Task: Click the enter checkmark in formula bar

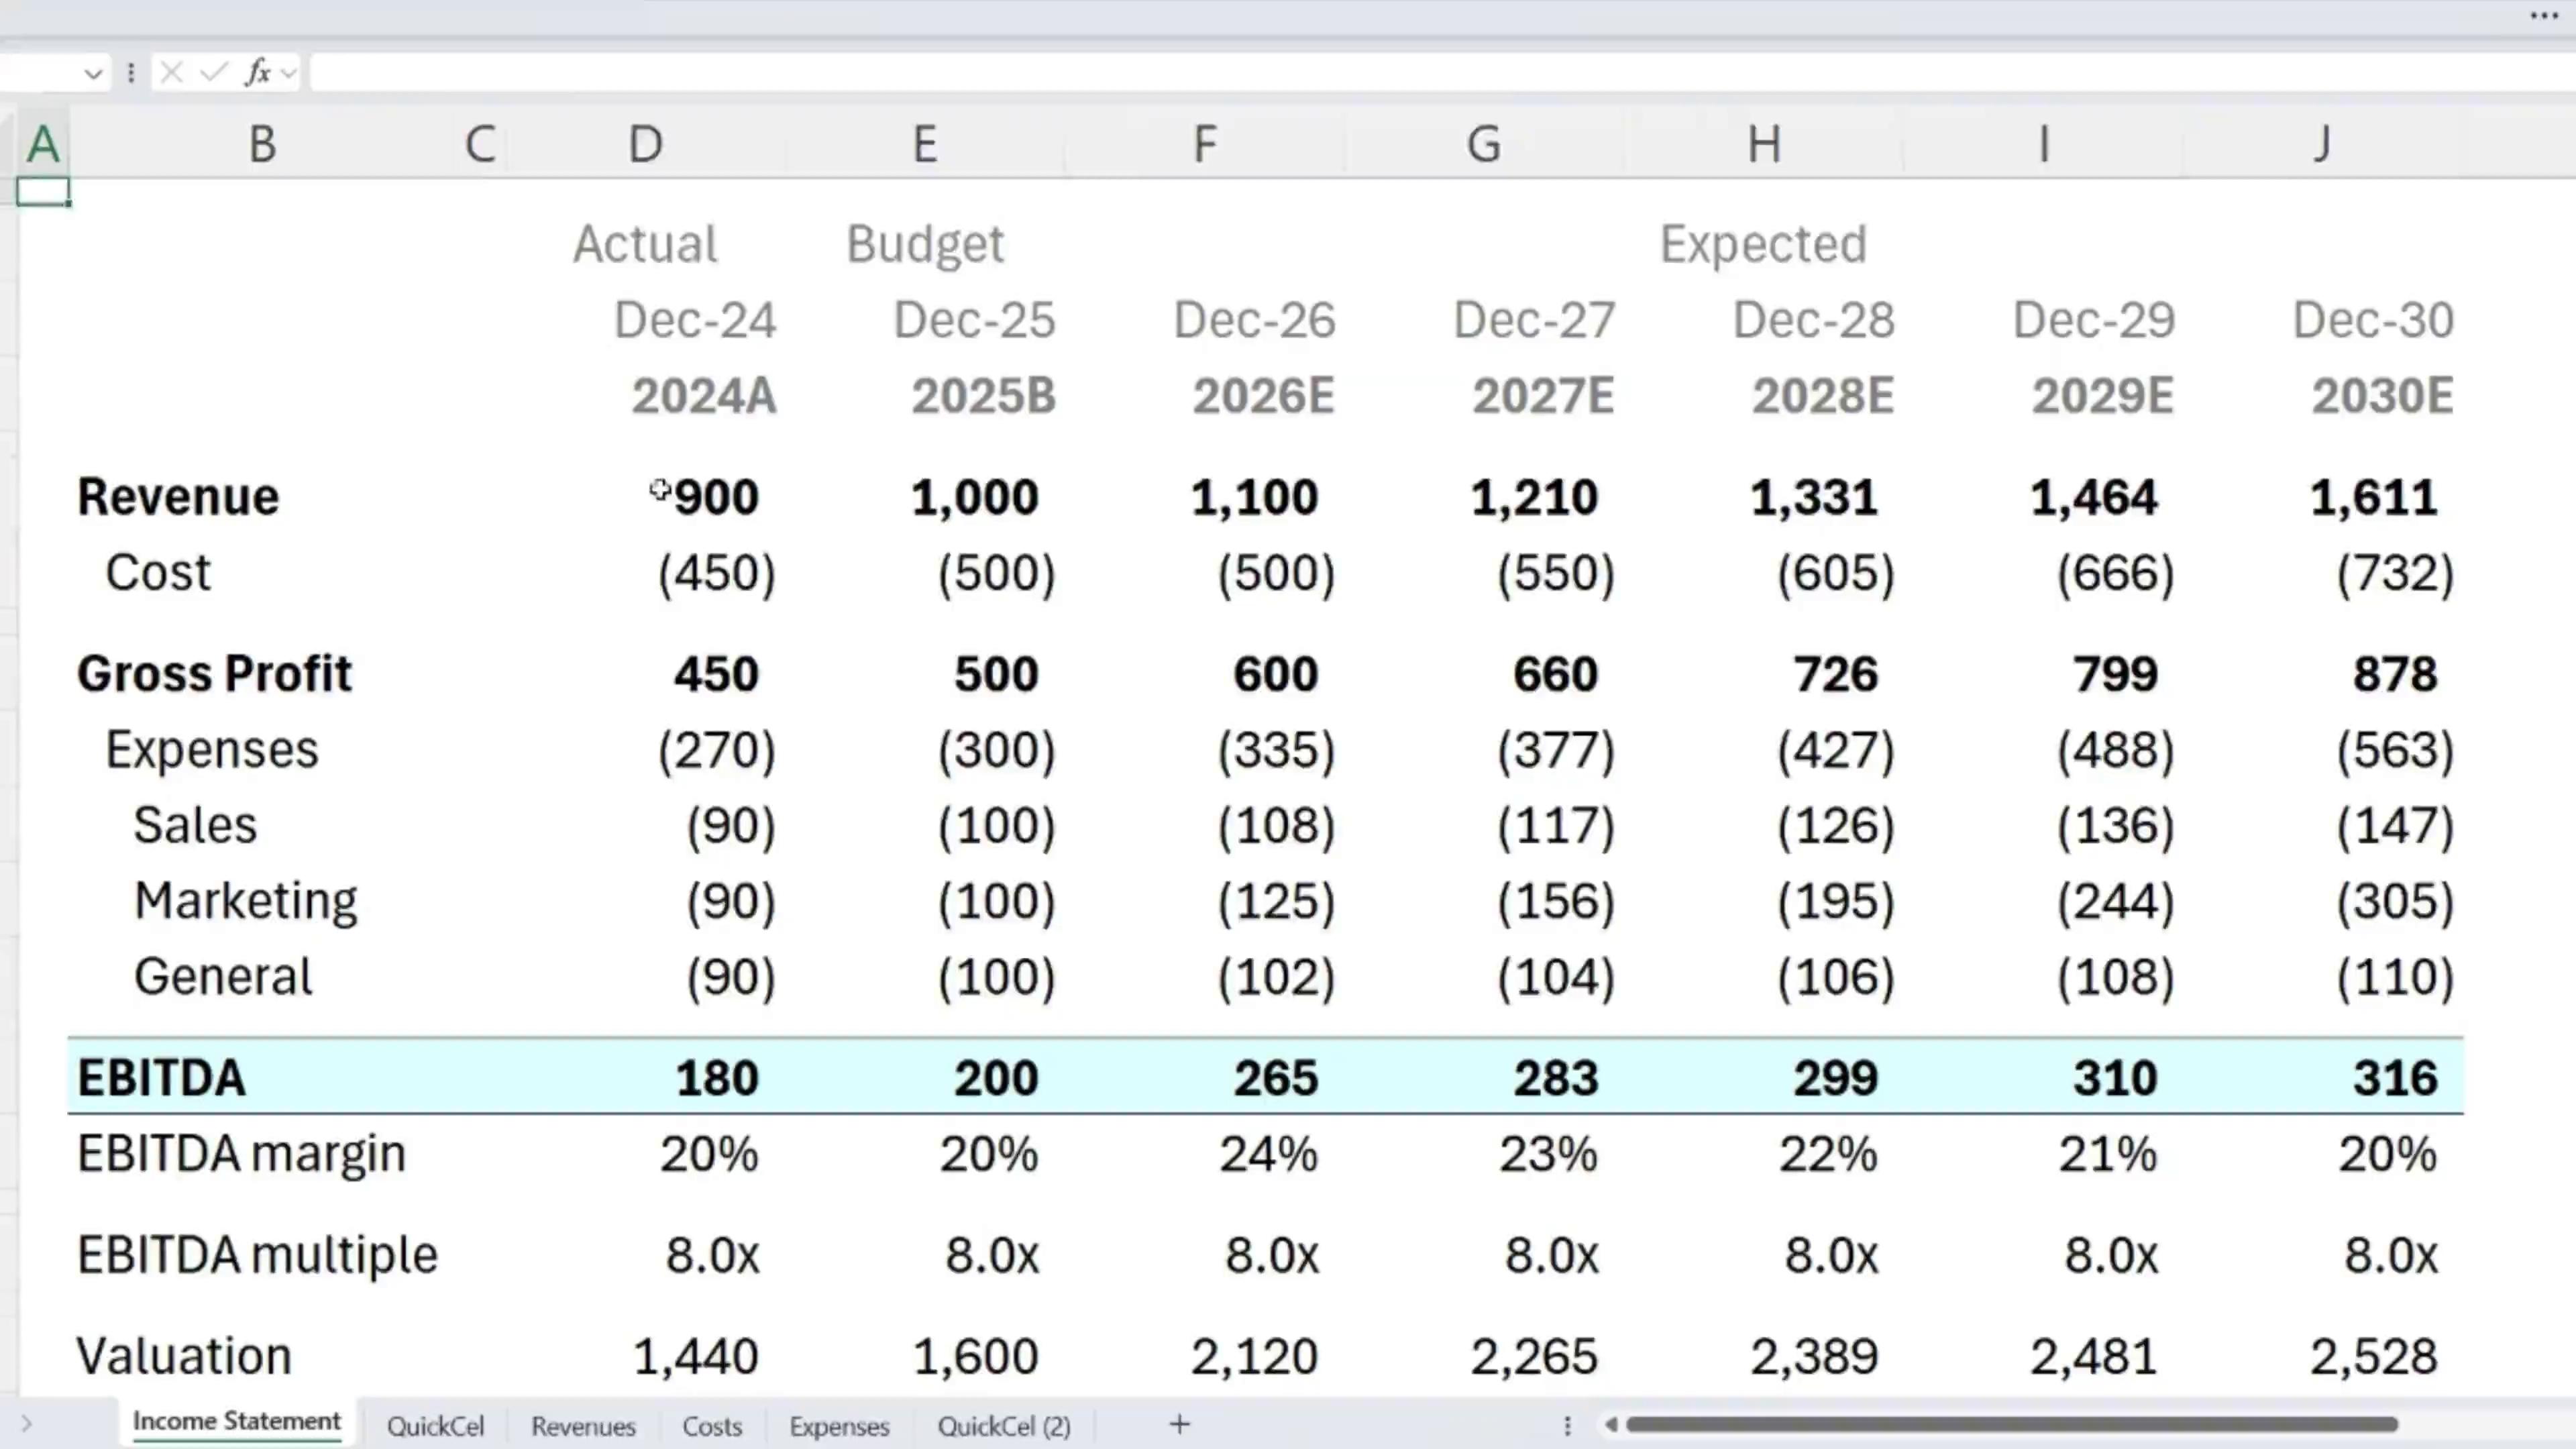Action: (213, 72)
